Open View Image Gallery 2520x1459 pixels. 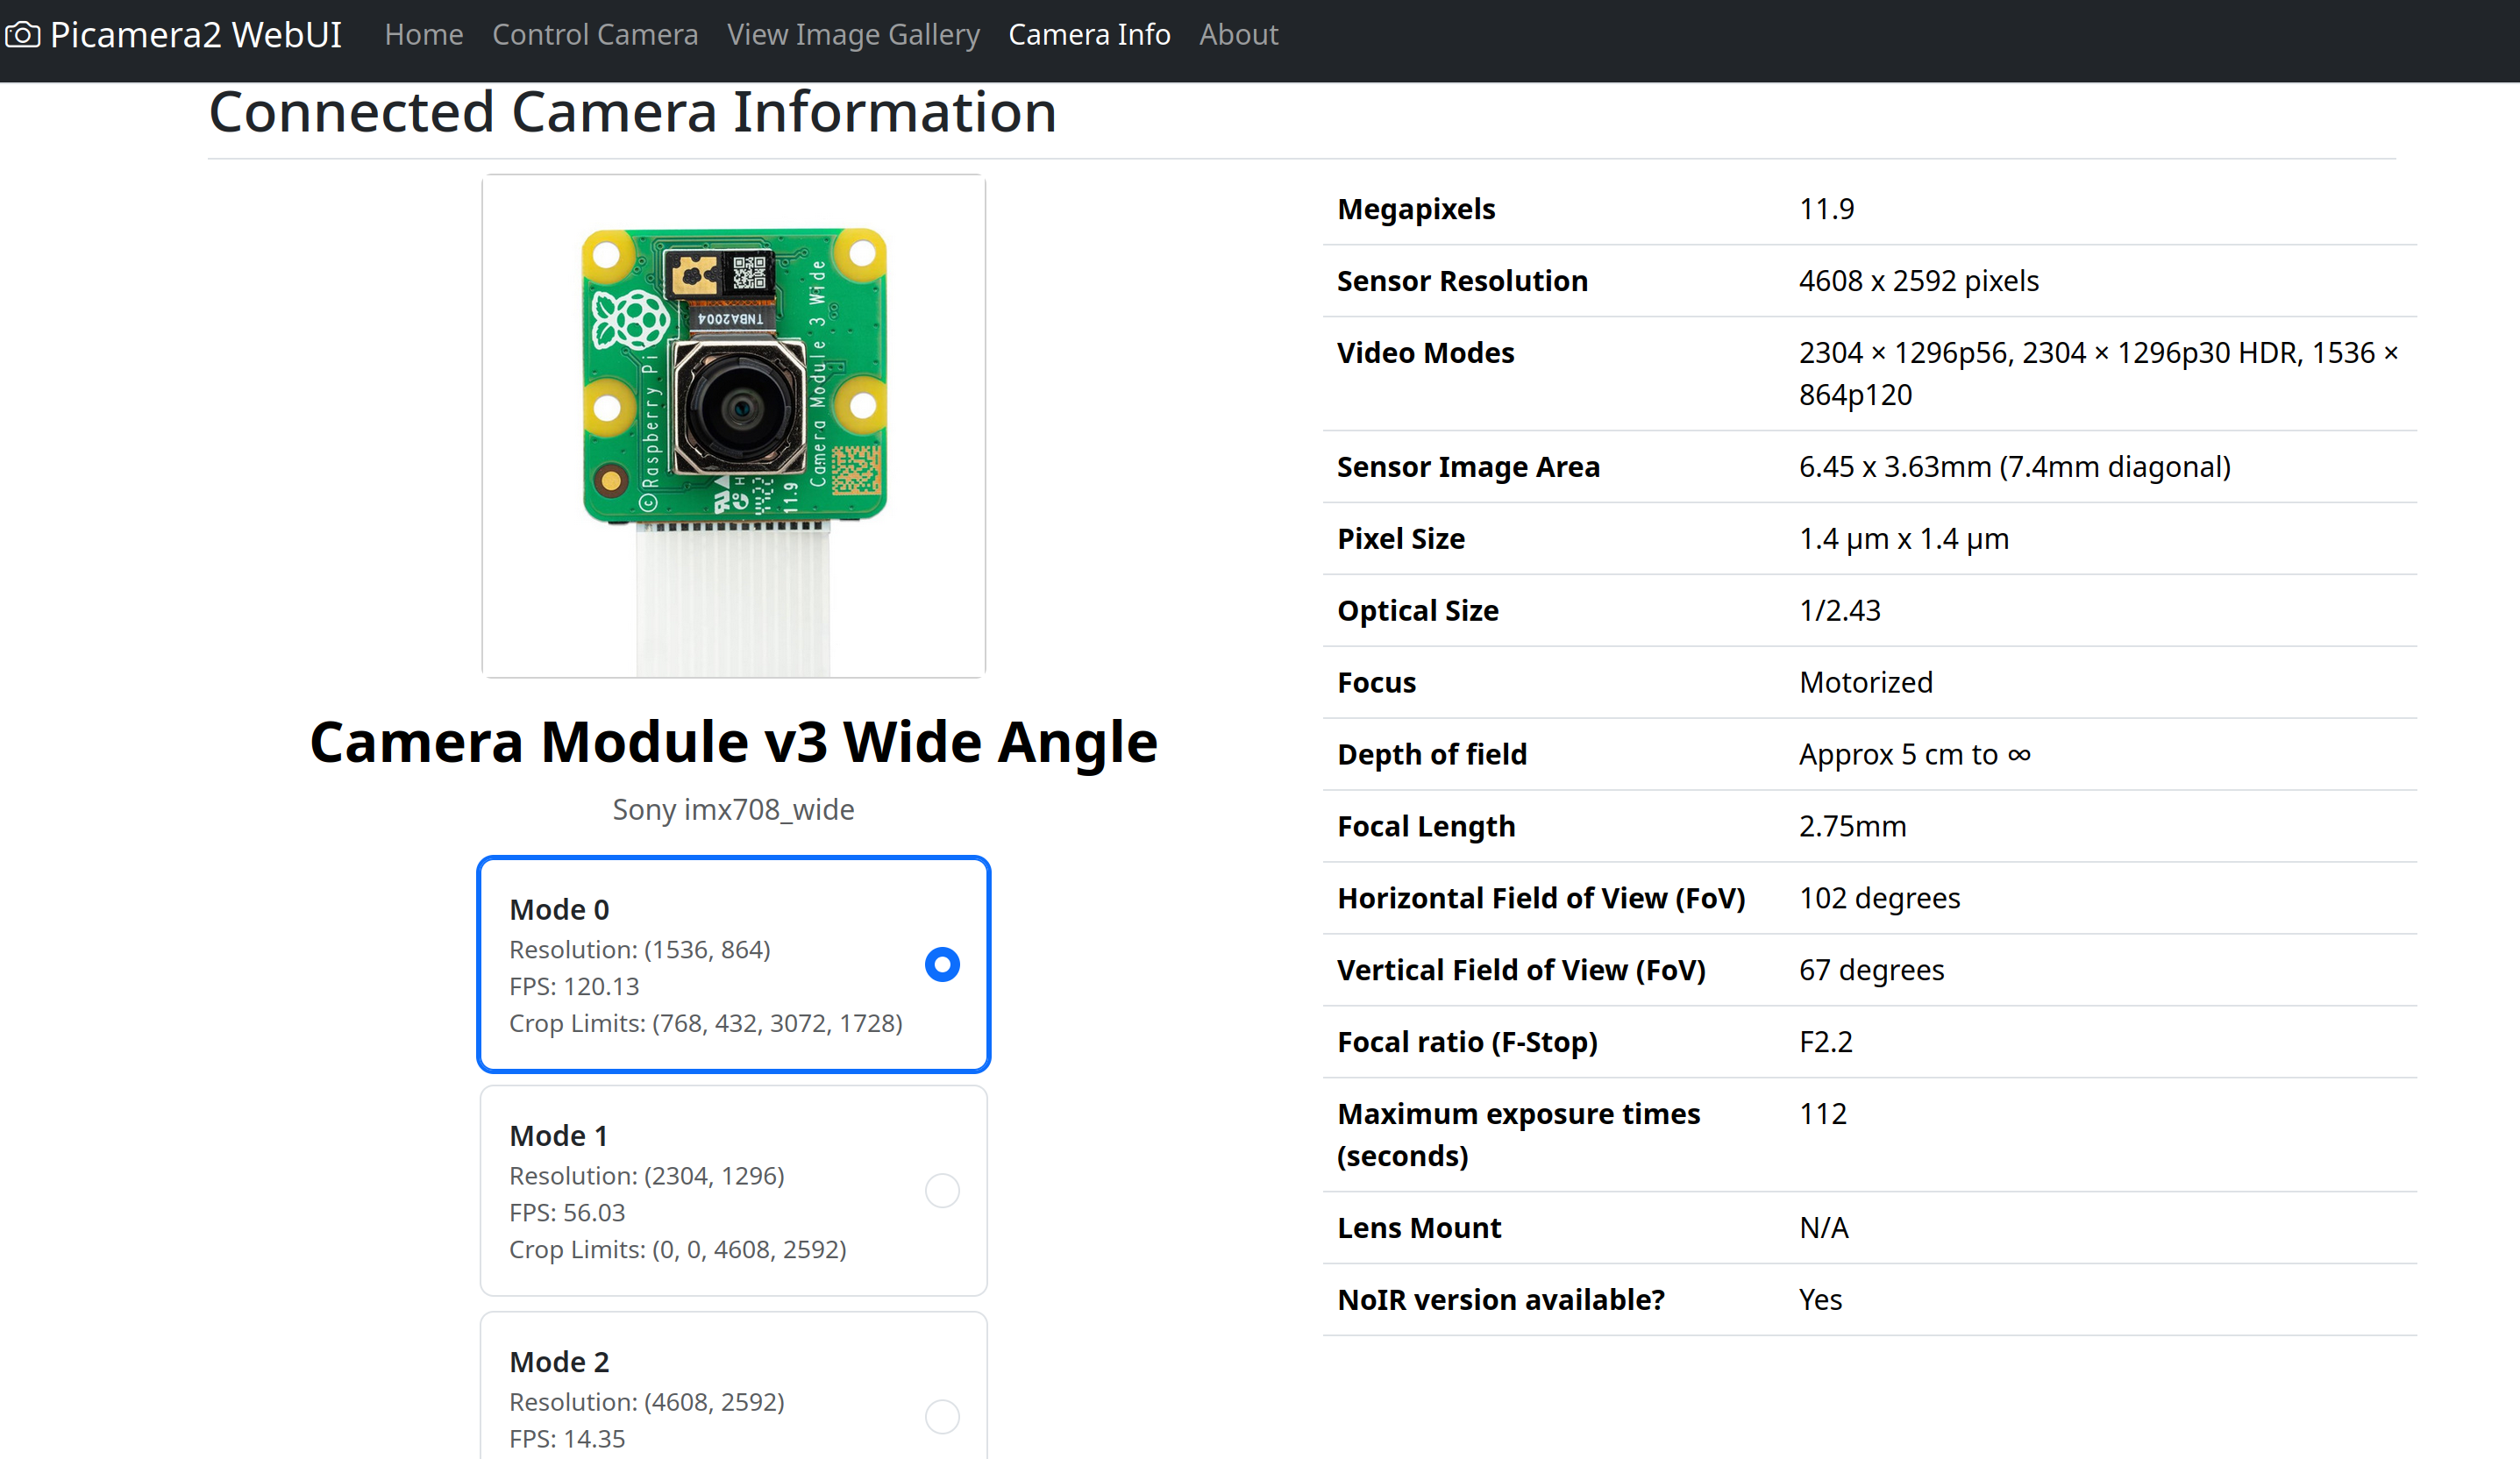(853, 35)
